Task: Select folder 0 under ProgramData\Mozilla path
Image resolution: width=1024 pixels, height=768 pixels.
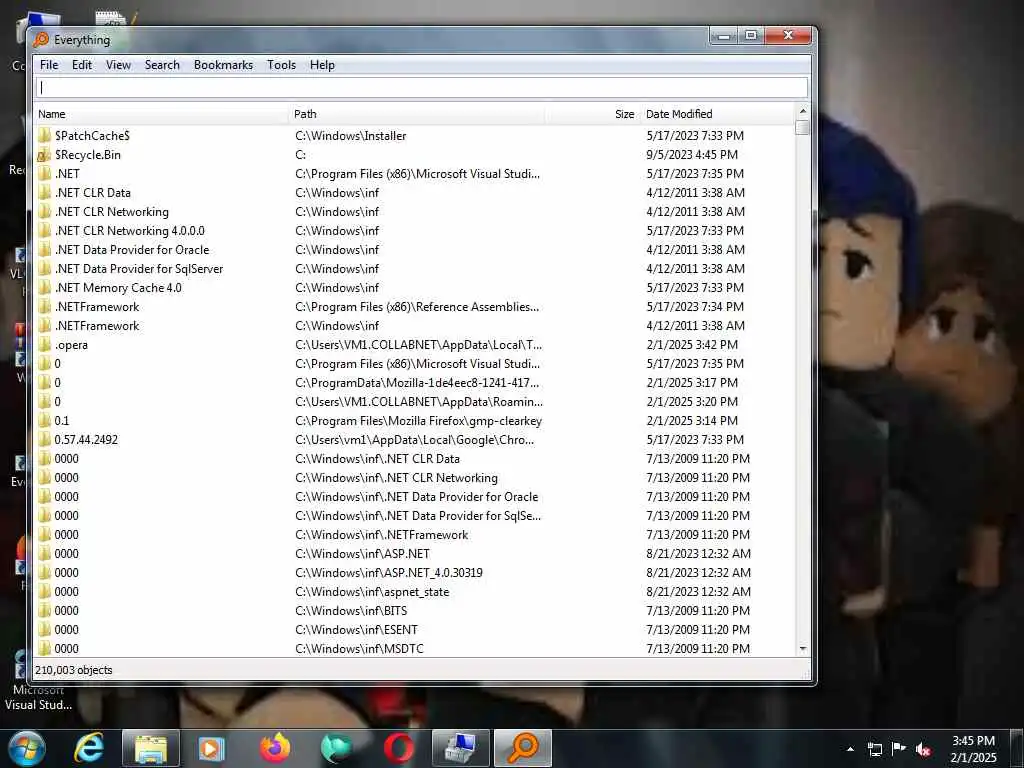Action: 415,383
